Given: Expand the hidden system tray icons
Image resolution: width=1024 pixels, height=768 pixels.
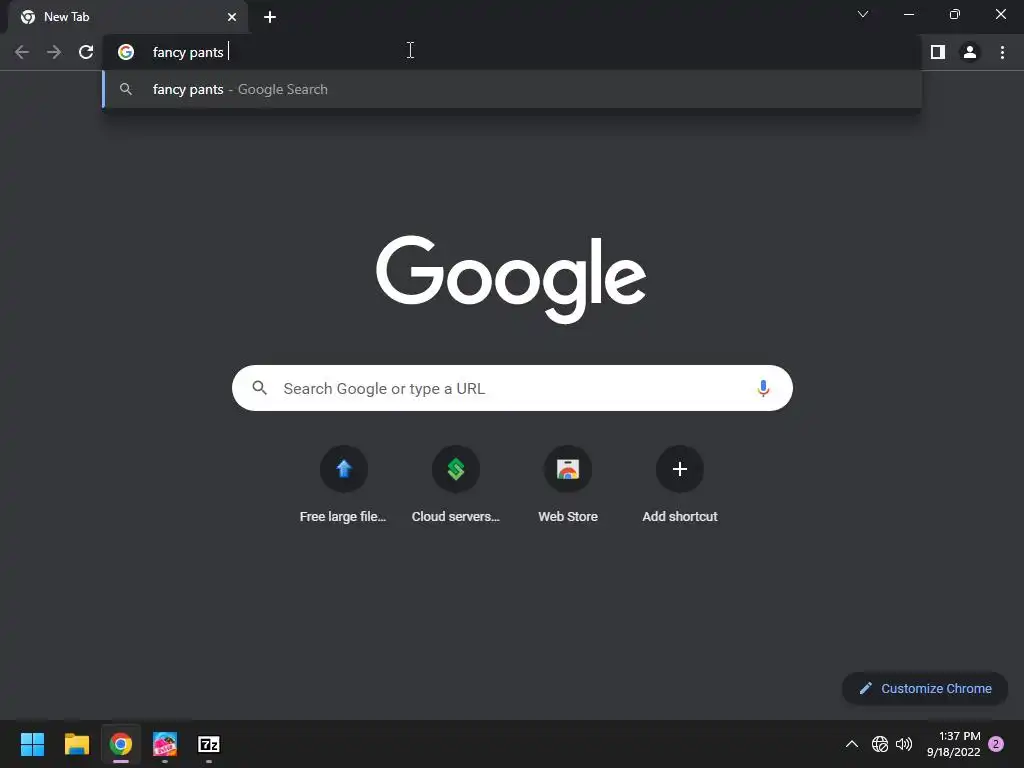Looking at the screenshot, I should click(852, 744).
